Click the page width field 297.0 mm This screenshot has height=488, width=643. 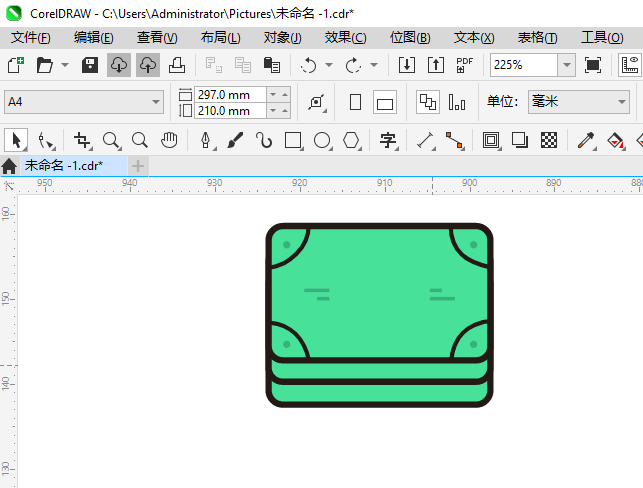coord(230,95)
